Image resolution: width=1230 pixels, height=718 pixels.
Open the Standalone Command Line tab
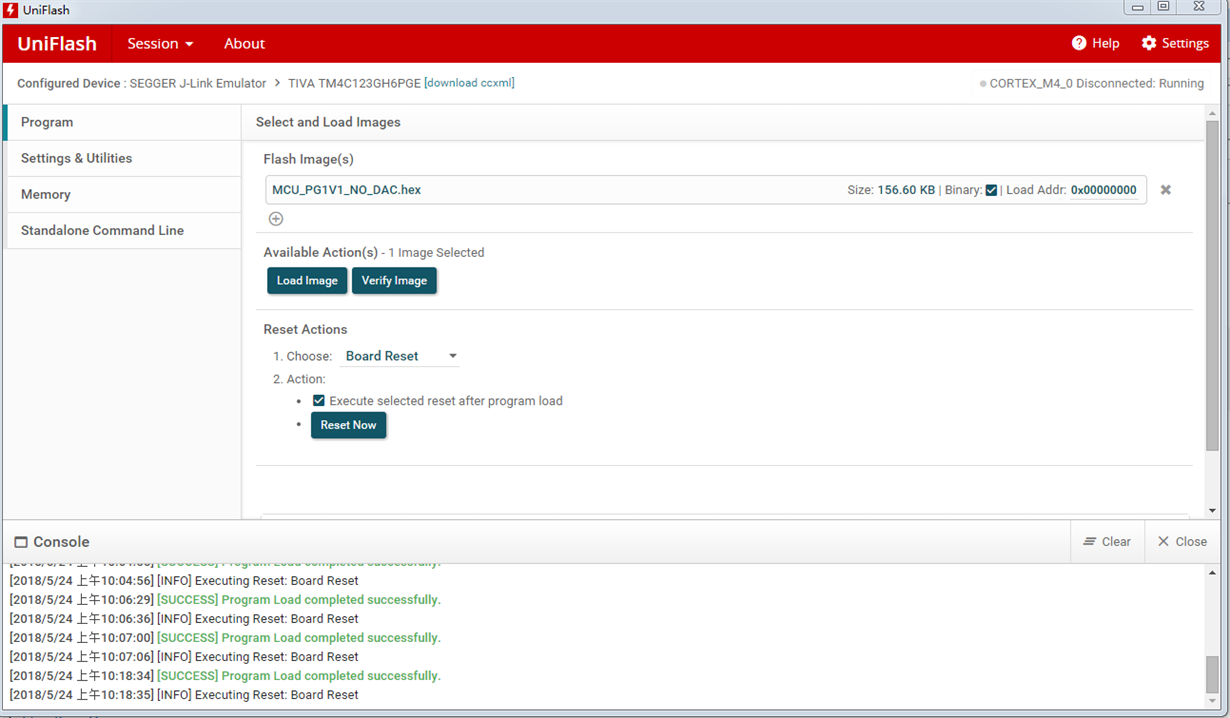122,230
